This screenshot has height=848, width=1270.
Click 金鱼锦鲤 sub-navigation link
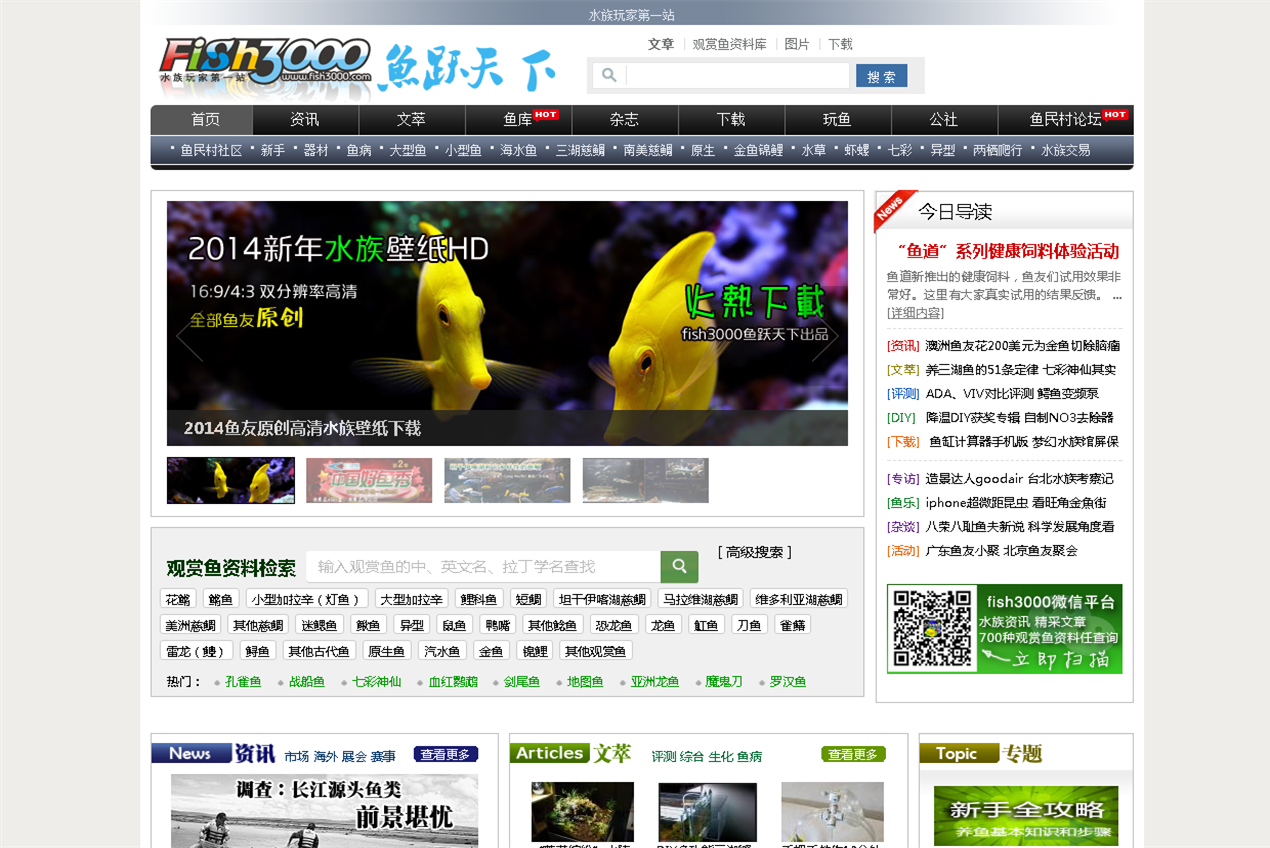pyautogui.click(x=758, y=150)
